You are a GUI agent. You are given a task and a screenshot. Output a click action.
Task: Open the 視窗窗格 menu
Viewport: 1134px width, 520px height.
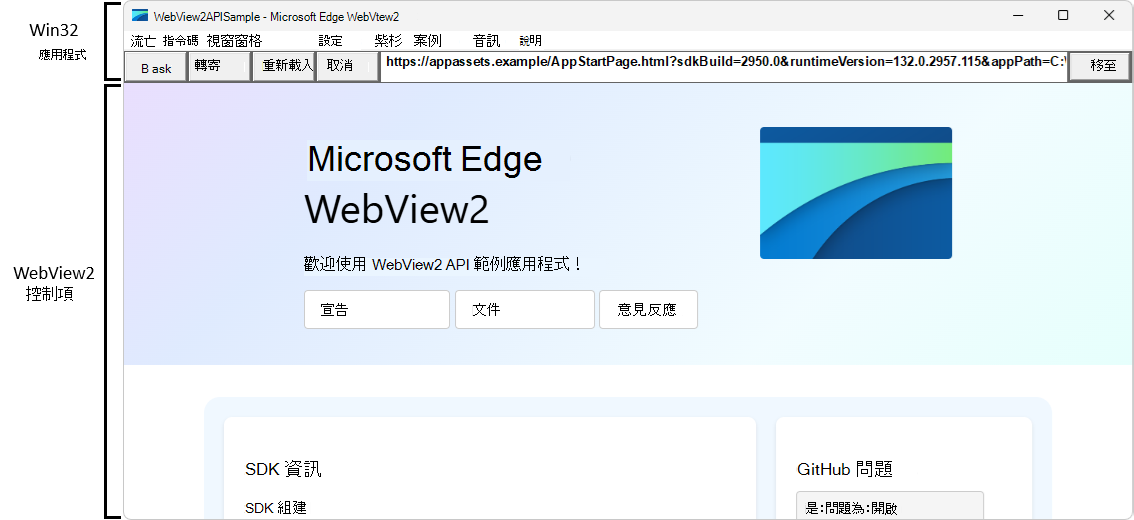[234, 41]
